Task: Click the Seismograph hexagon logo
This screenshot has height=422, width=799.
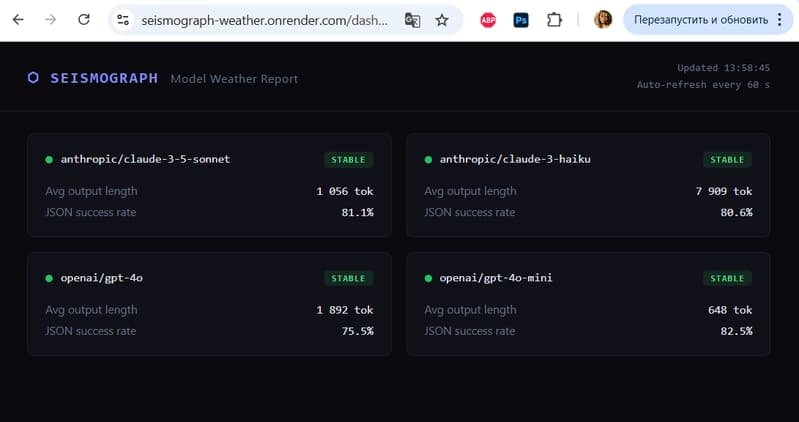Action: [x=33, y=78]
